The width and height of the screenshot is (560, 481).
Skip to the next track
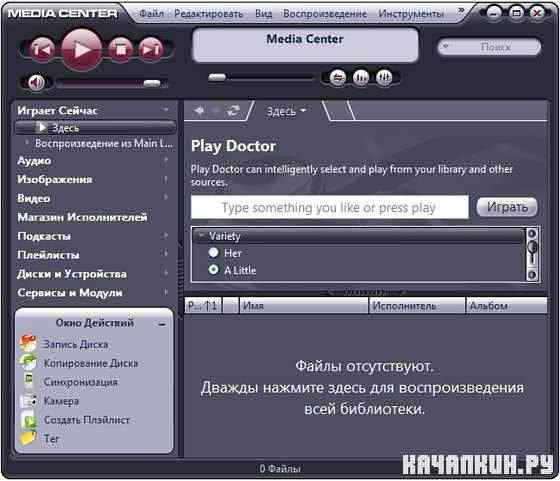tap(151, 50)
